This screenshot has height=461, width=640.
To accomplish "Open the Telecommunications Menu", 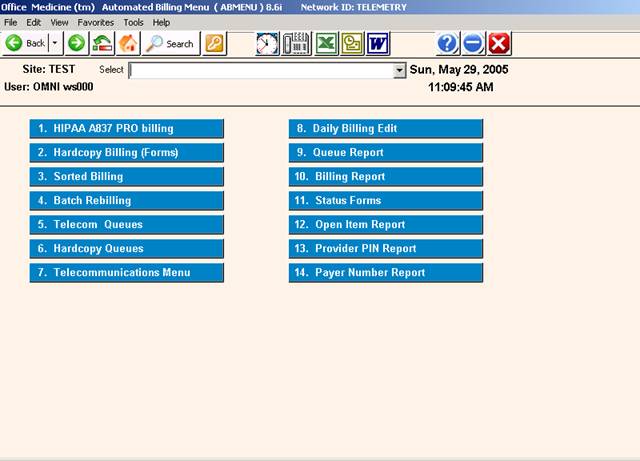I will click(126, 273).
